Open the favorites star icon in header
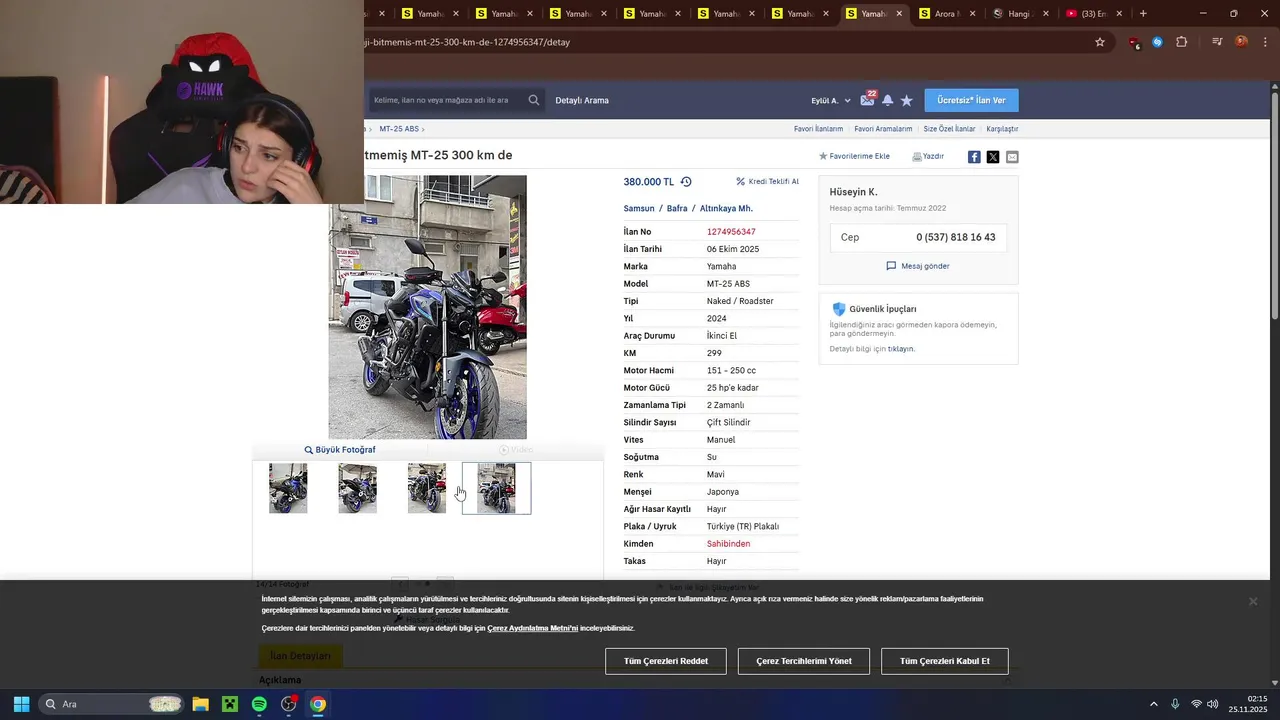Screen dimensions: 1280x720 906,100
